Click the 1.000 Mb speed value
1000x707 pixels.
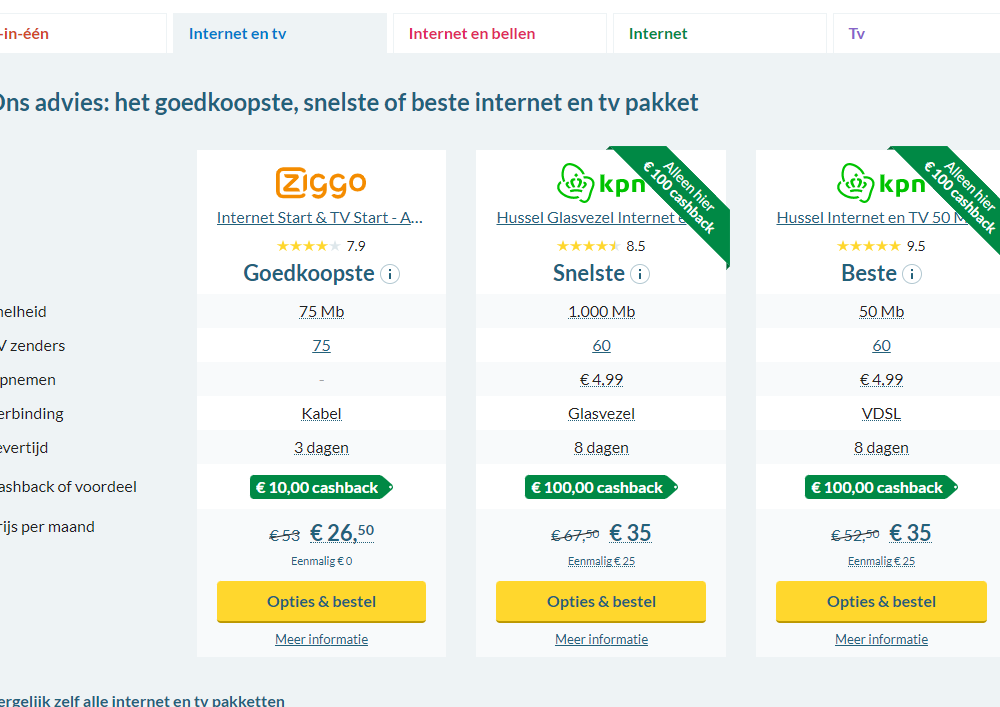coord(601,312)
